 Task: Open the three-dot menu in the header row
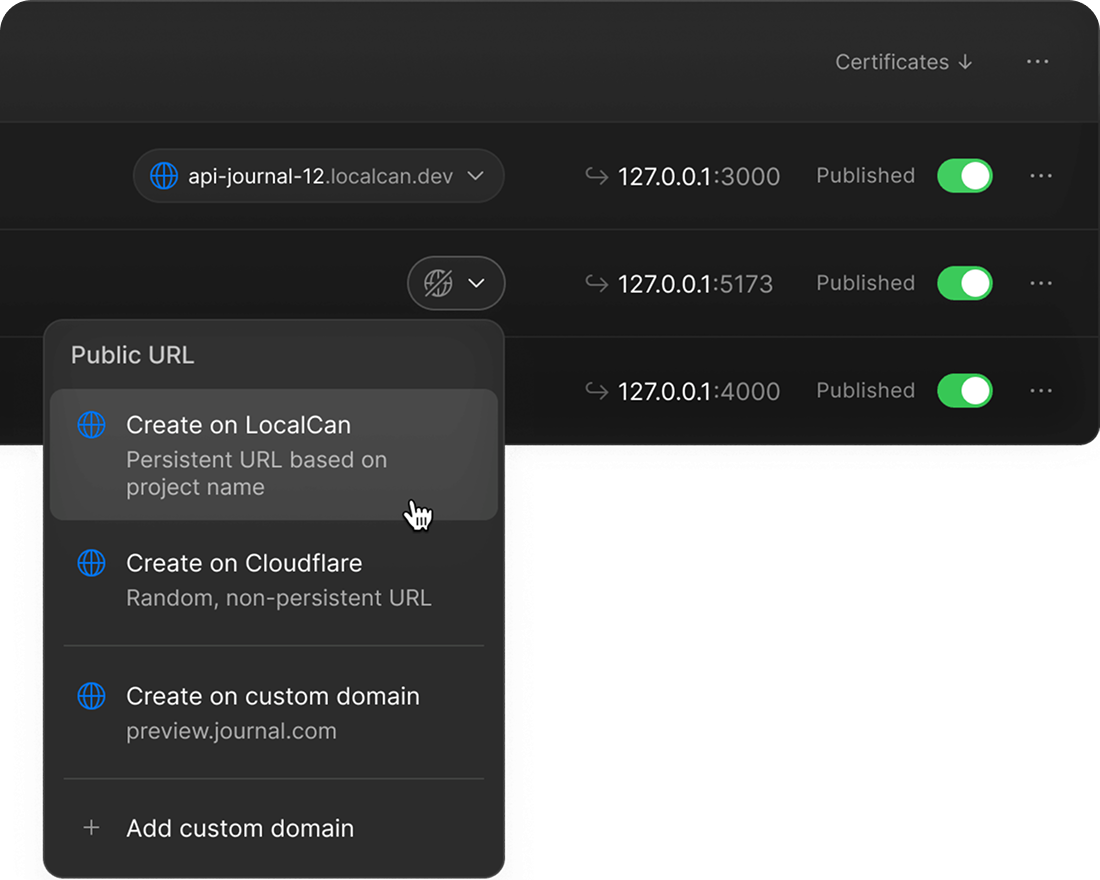(1037, 62)
